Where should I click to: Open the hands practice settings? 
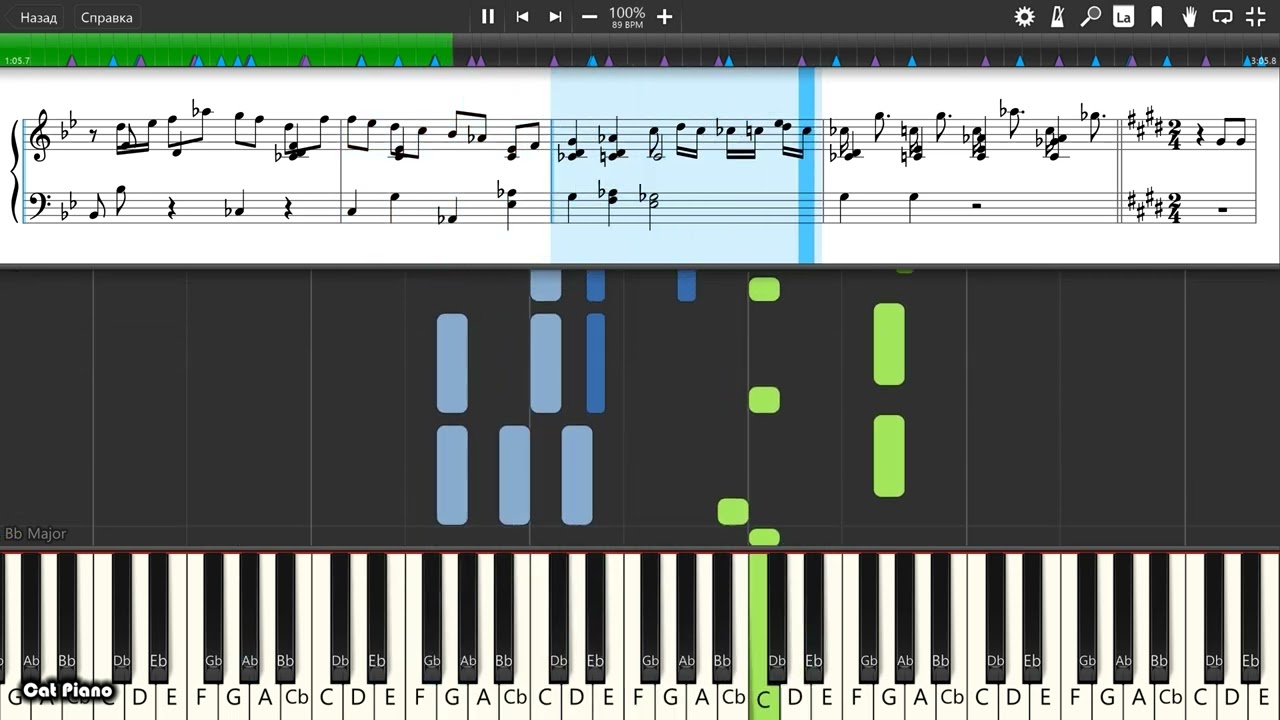click(1190, 17)
